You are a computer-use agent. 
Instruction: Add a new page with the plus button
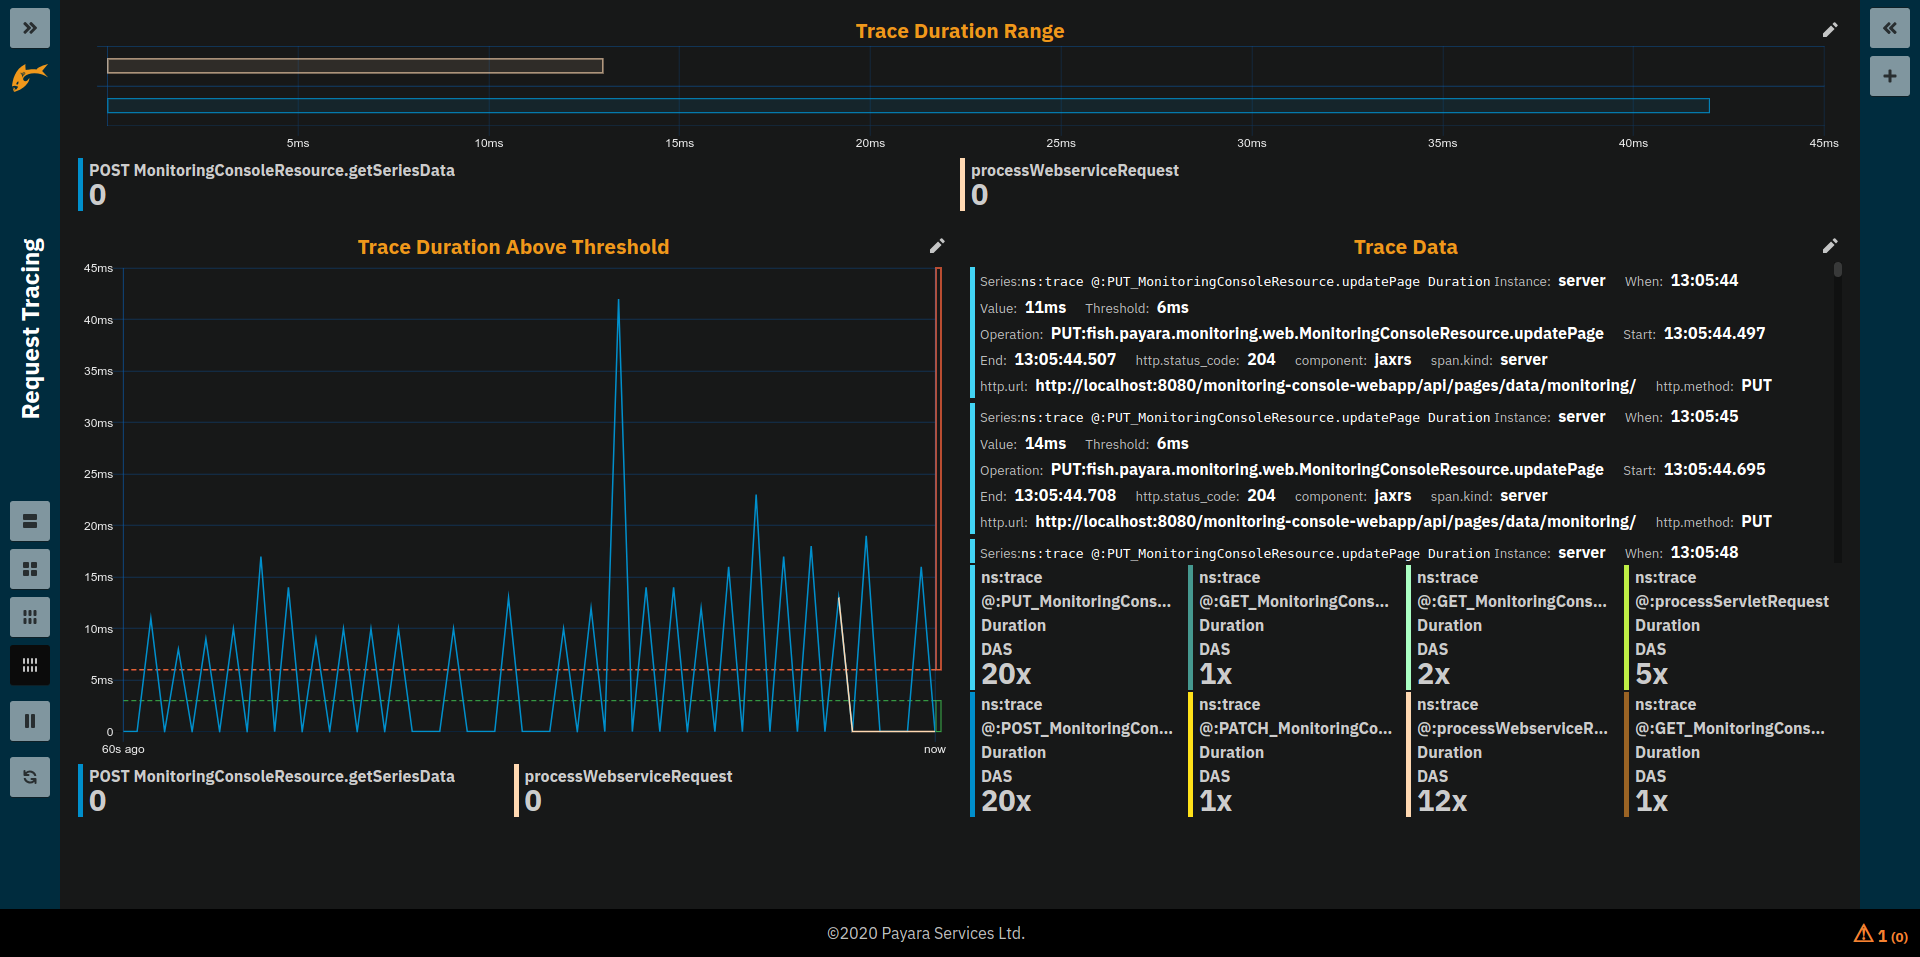point(1890,76)
